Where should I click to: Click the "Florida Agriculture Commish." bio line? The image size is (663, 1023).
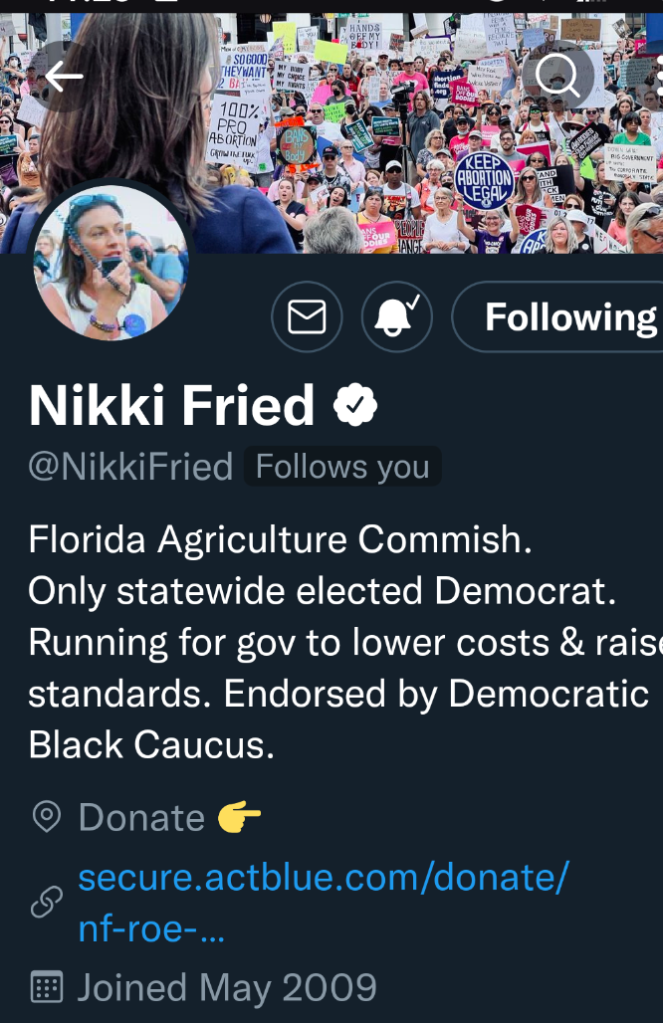pos(280,540)
